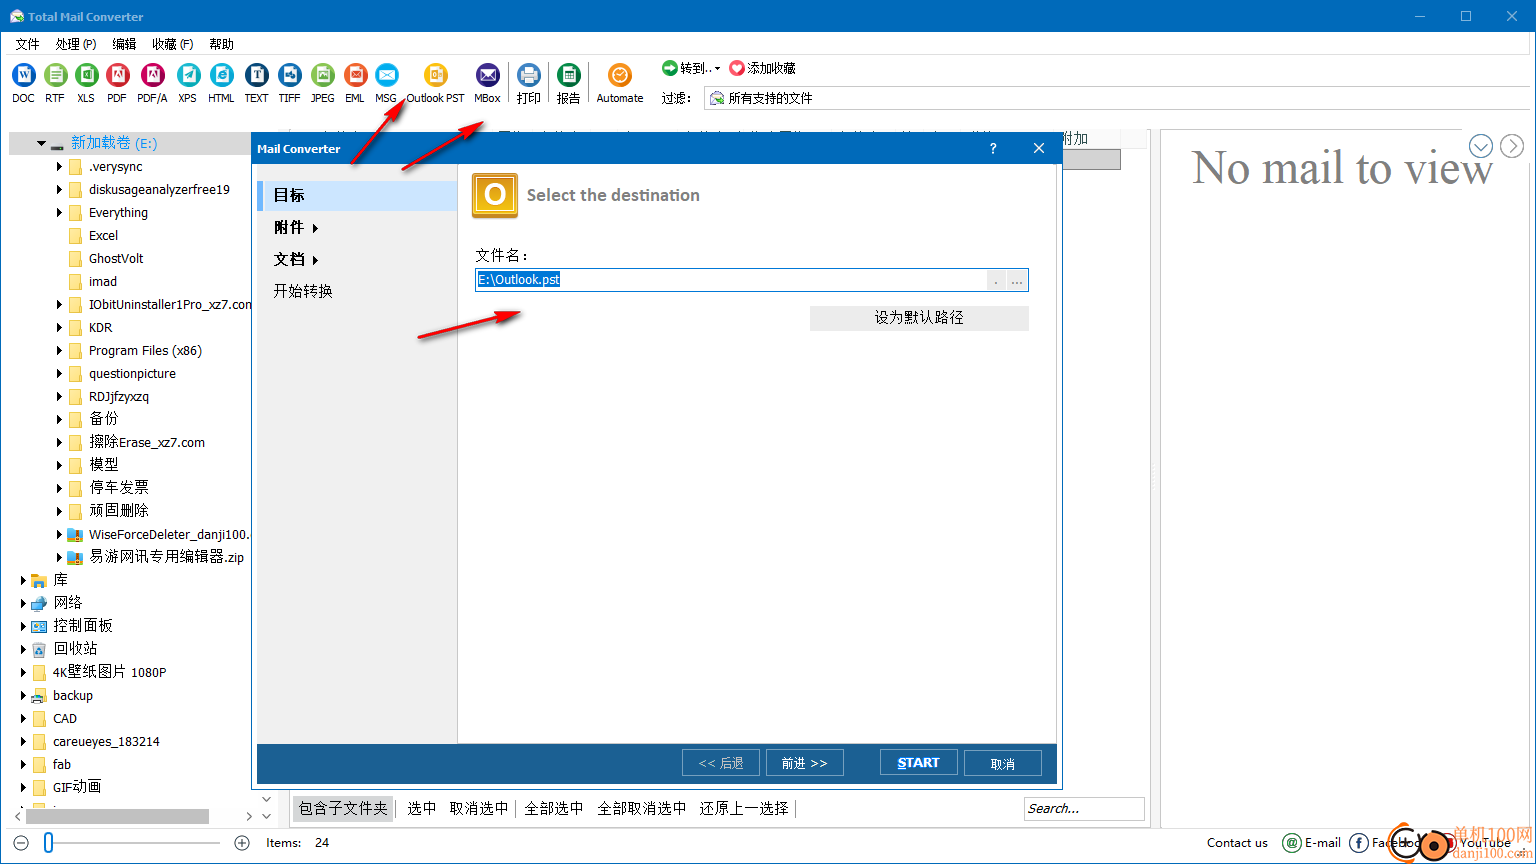Convert to HTML format
Viewport: 1536px width, 864px height.
coord(221,75)
